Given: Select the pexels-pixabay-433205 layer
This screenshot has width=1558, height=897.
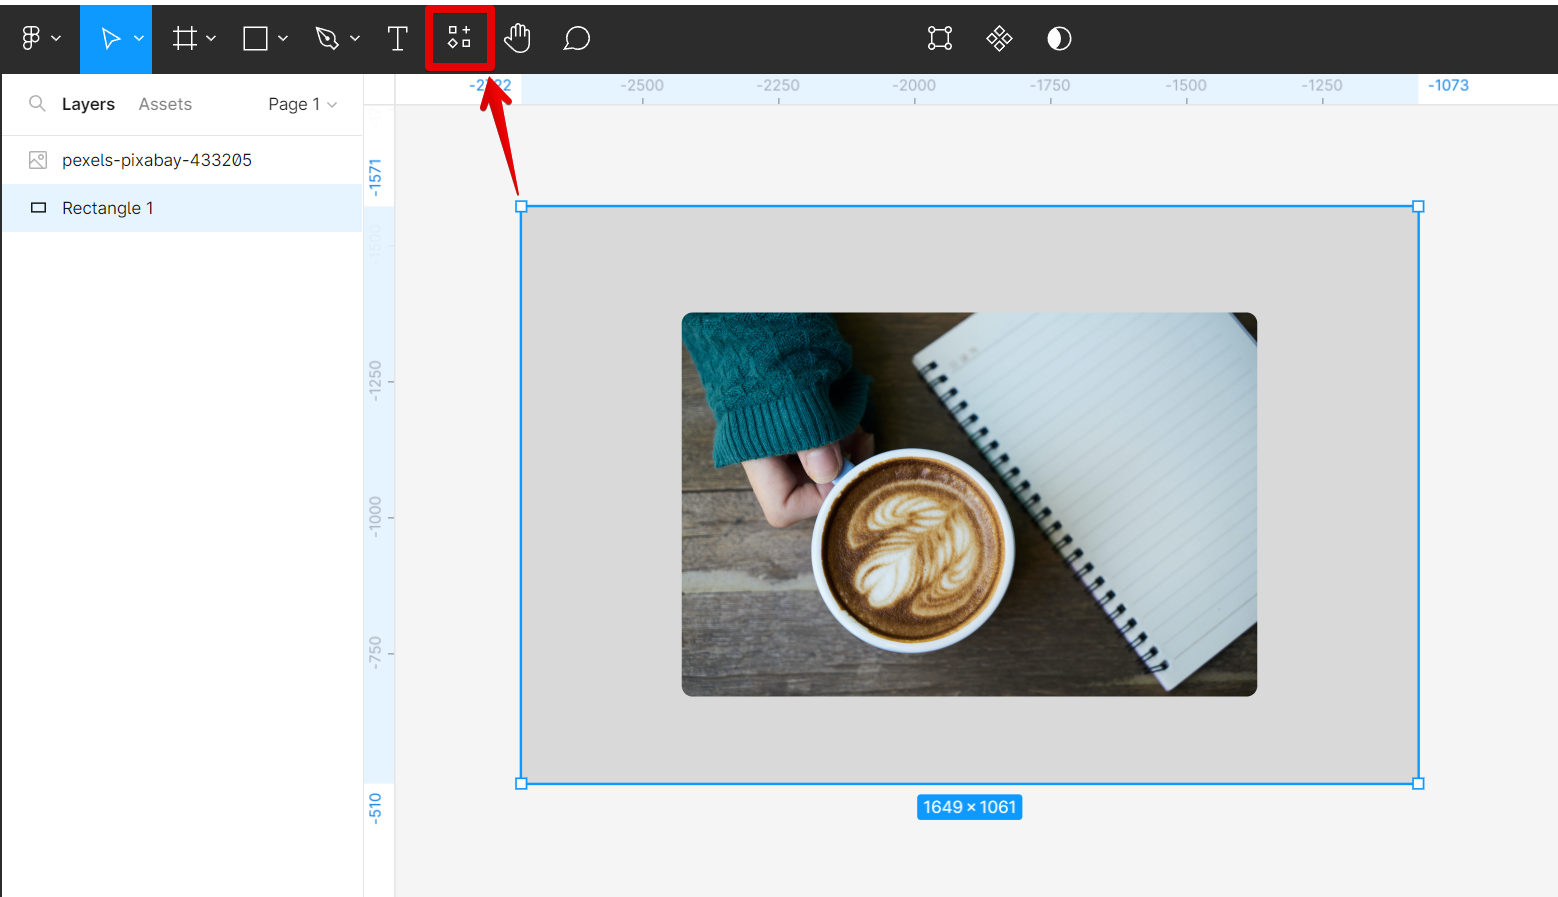Looking at the screenshot, I should coord(156,160).
